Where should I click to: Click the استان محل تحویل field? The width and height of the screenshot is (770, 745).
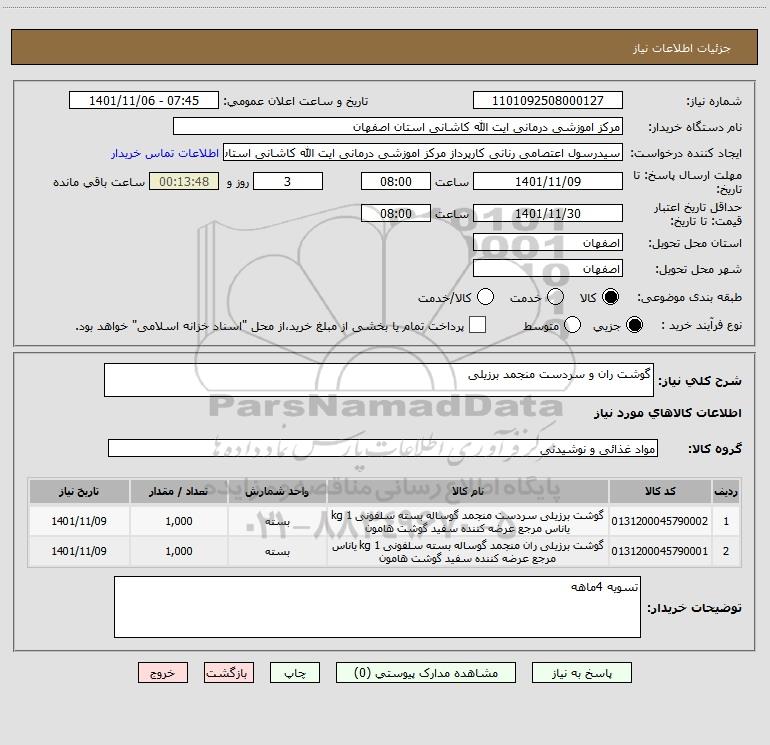click(x=548, y=243)
